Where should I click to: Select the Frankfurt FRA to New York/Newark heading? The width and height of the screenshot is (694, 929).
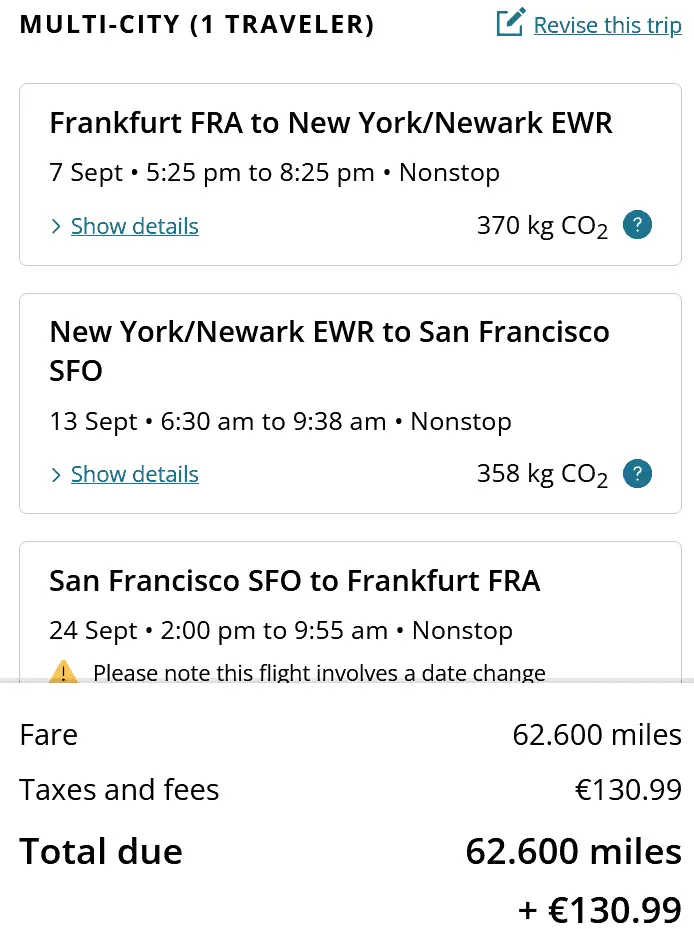click(x=330, y=123)
